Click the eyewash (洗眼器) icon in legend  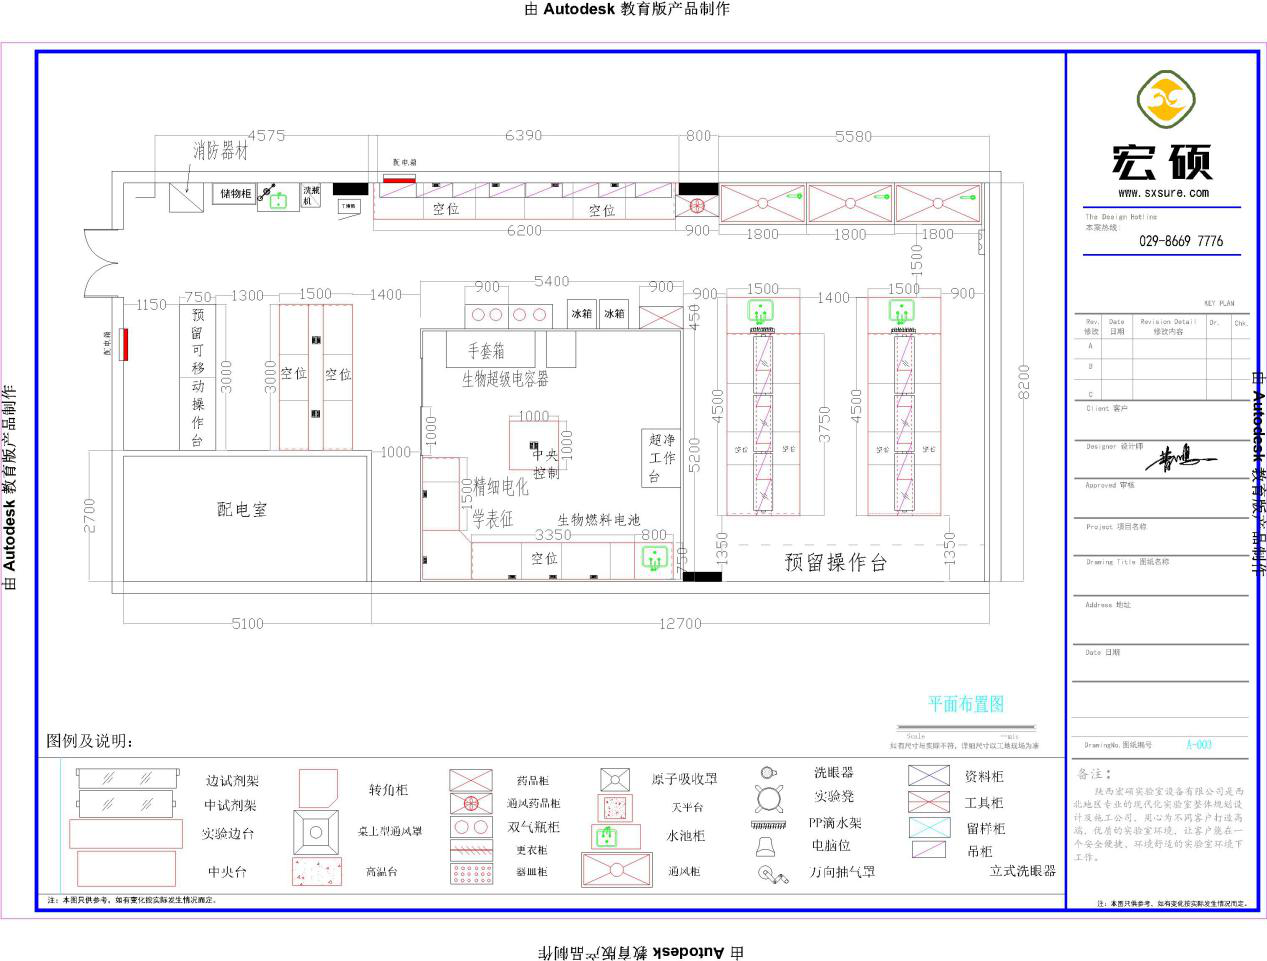point(768,772)
